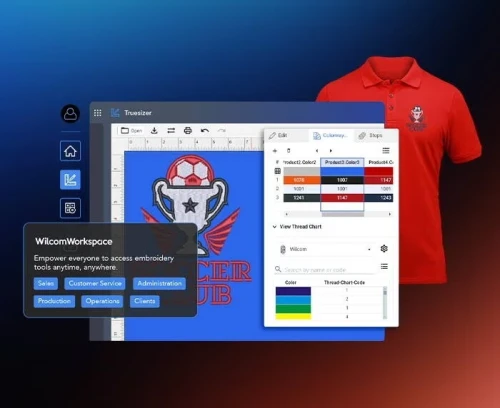
Task: Open the user profile icon
Action: coord(70,114)
